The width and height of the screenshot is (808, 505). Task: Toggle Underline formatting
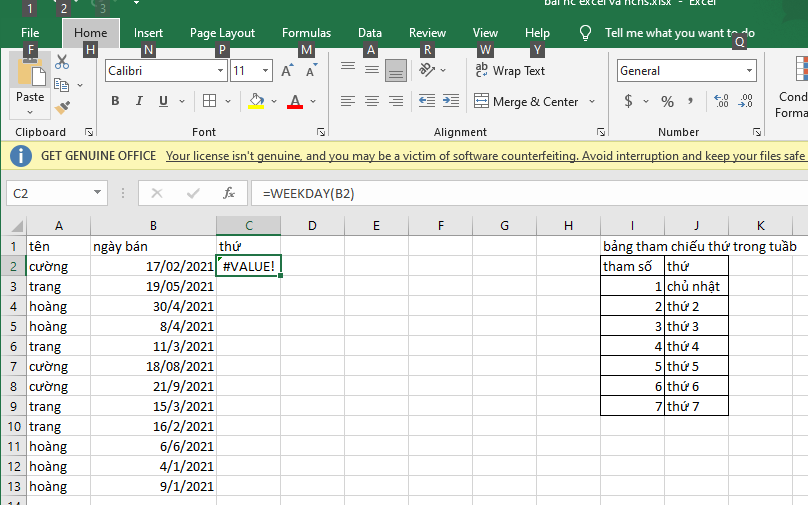click(x=163, y=101)
